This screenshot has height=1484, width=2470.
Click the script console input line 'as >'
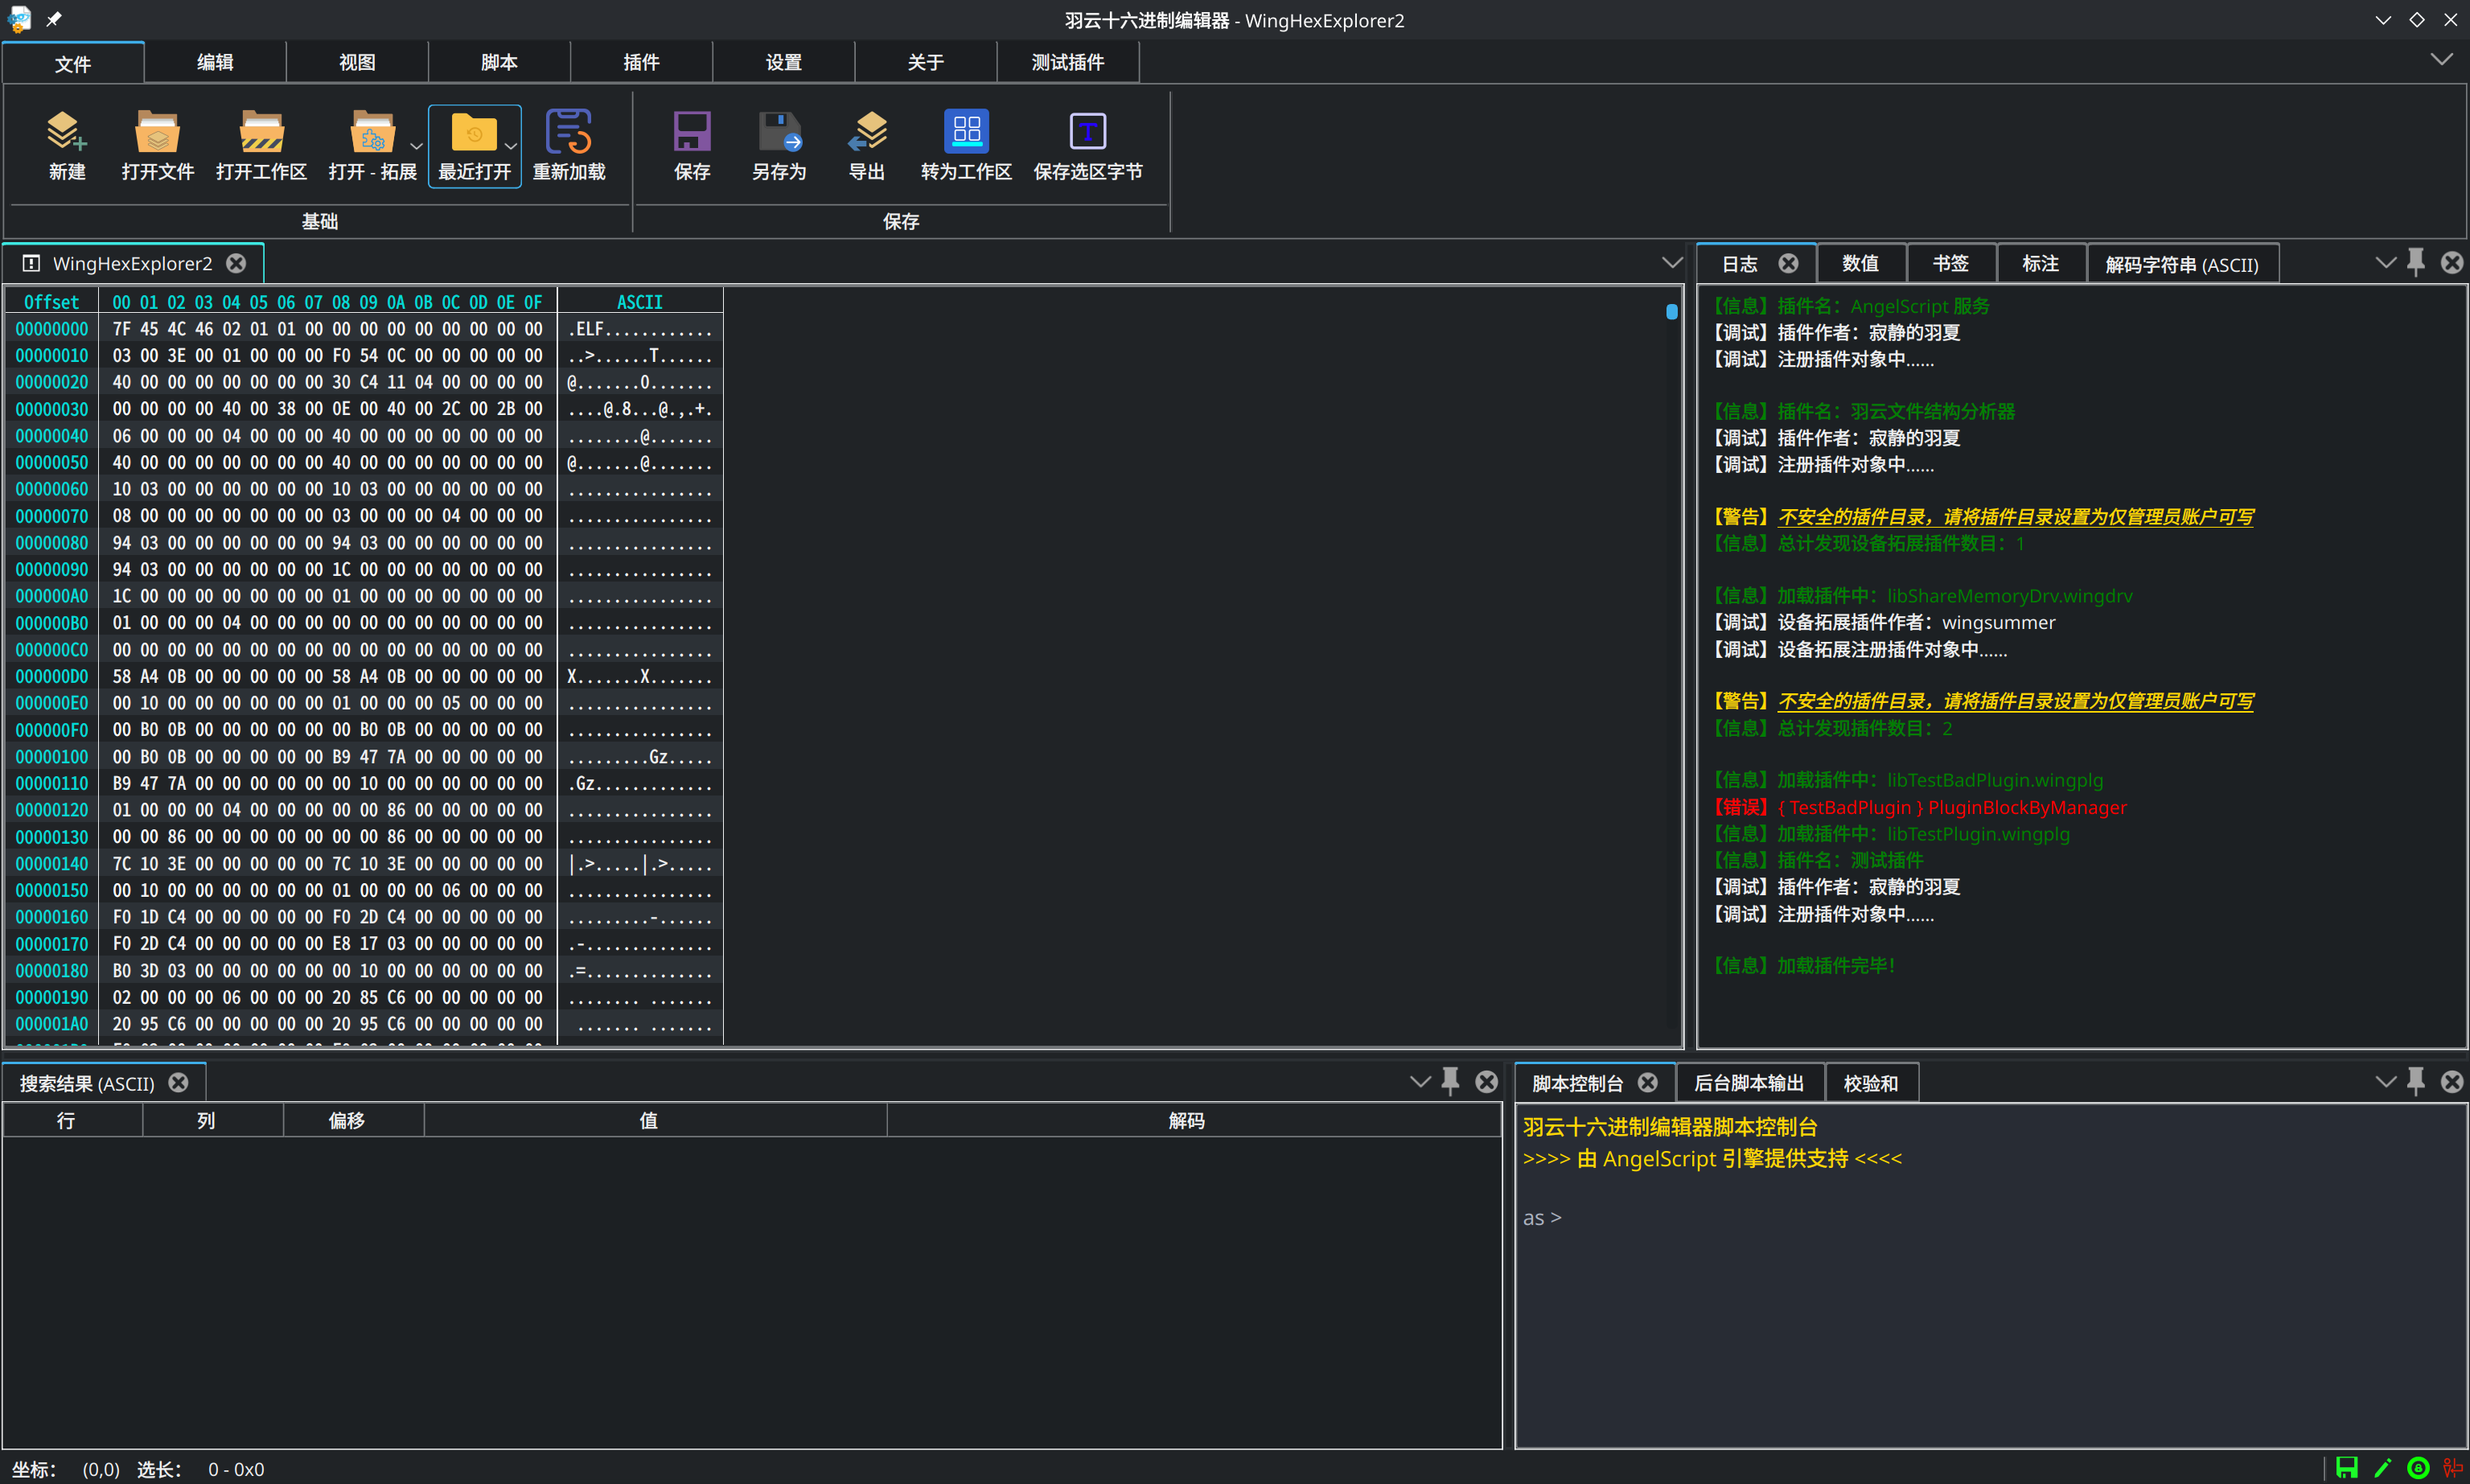1541,1218
